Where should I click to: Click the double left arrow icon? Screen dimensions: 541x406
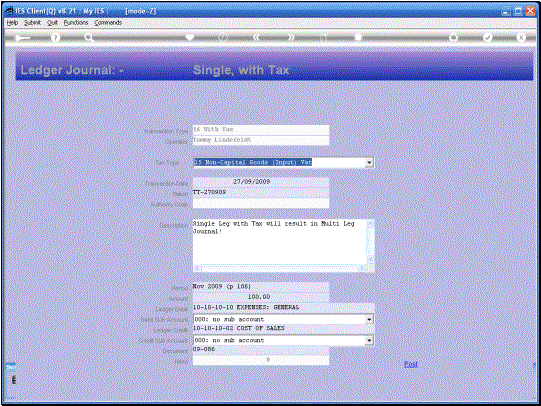[256, 37]
